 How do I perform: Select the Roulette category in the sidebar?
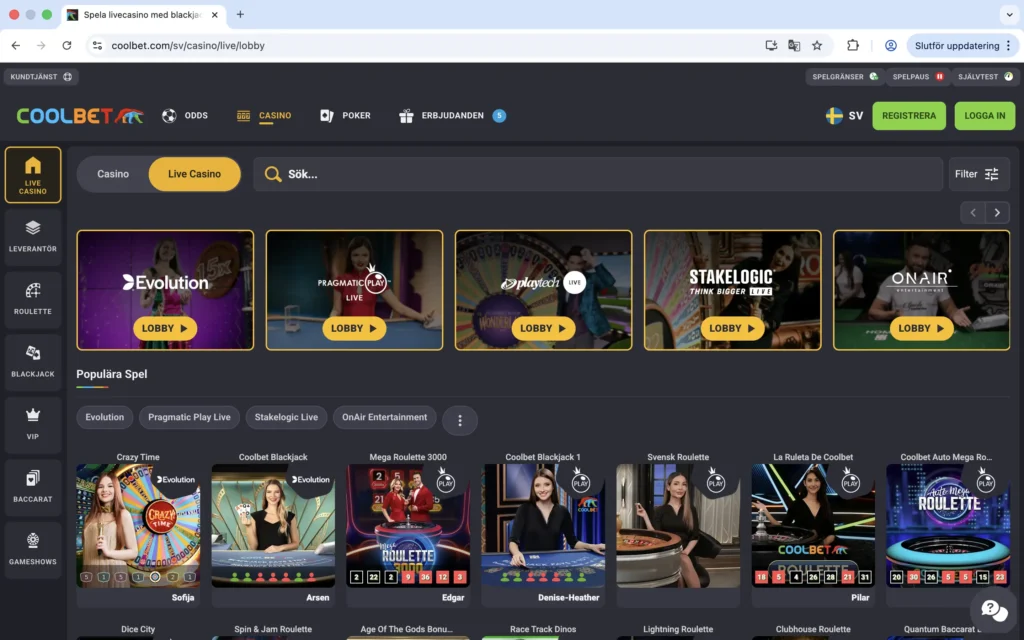(x=32, y=300)
